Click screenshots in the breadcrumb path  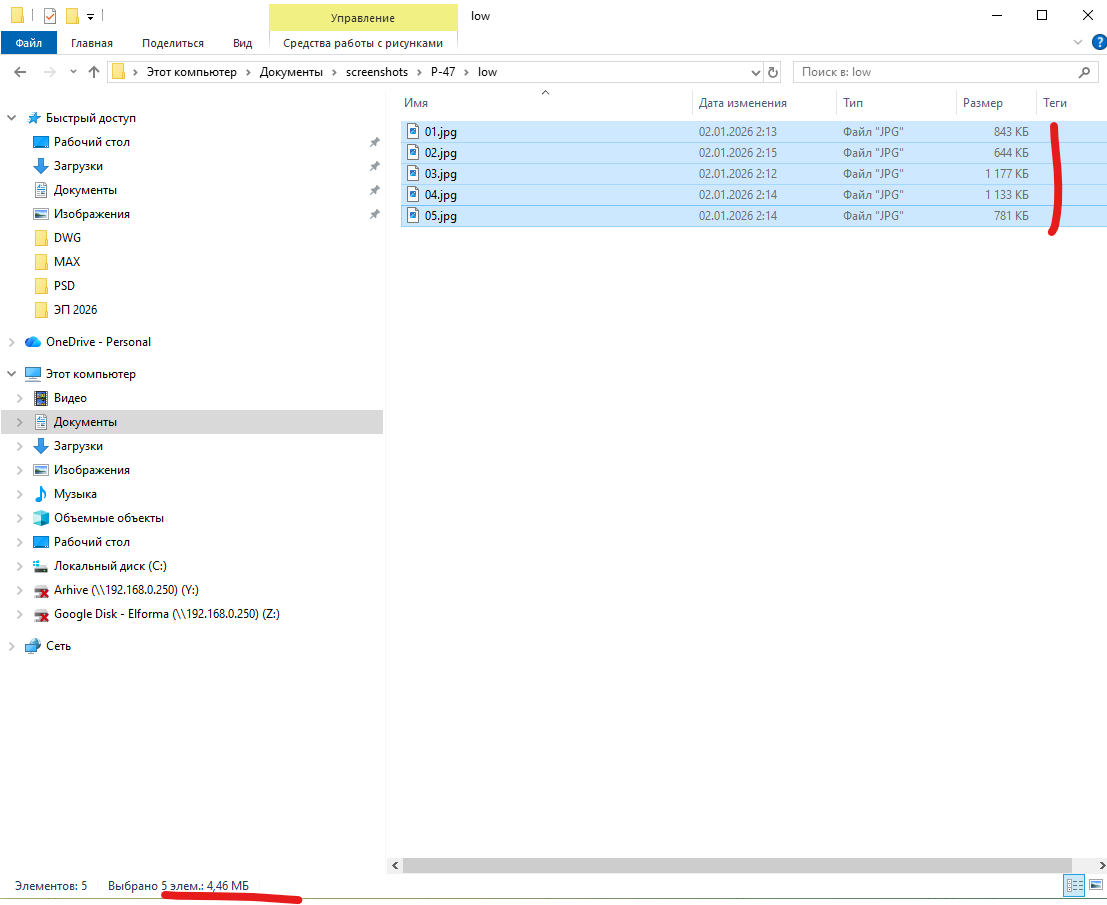376,72
